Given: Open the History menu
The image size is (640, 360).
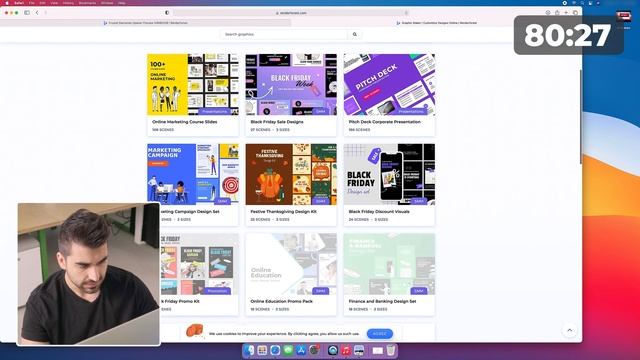Looking at the screenshot, I should coord(68,2).
